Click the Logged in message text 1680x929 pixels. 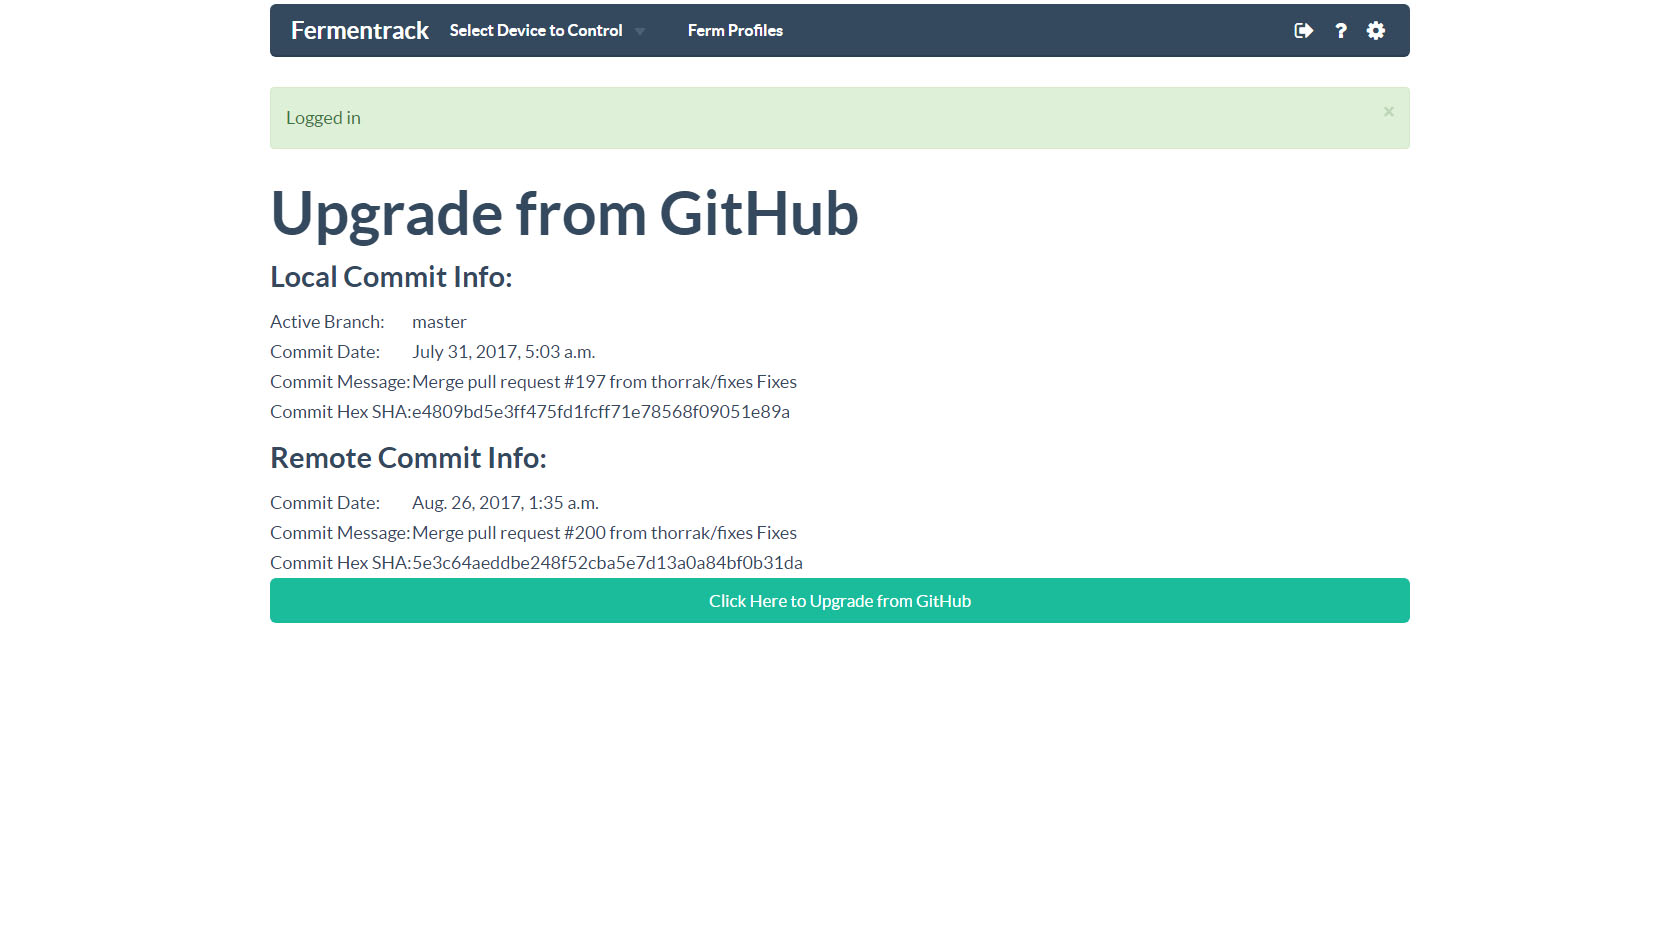pos(323,118)
